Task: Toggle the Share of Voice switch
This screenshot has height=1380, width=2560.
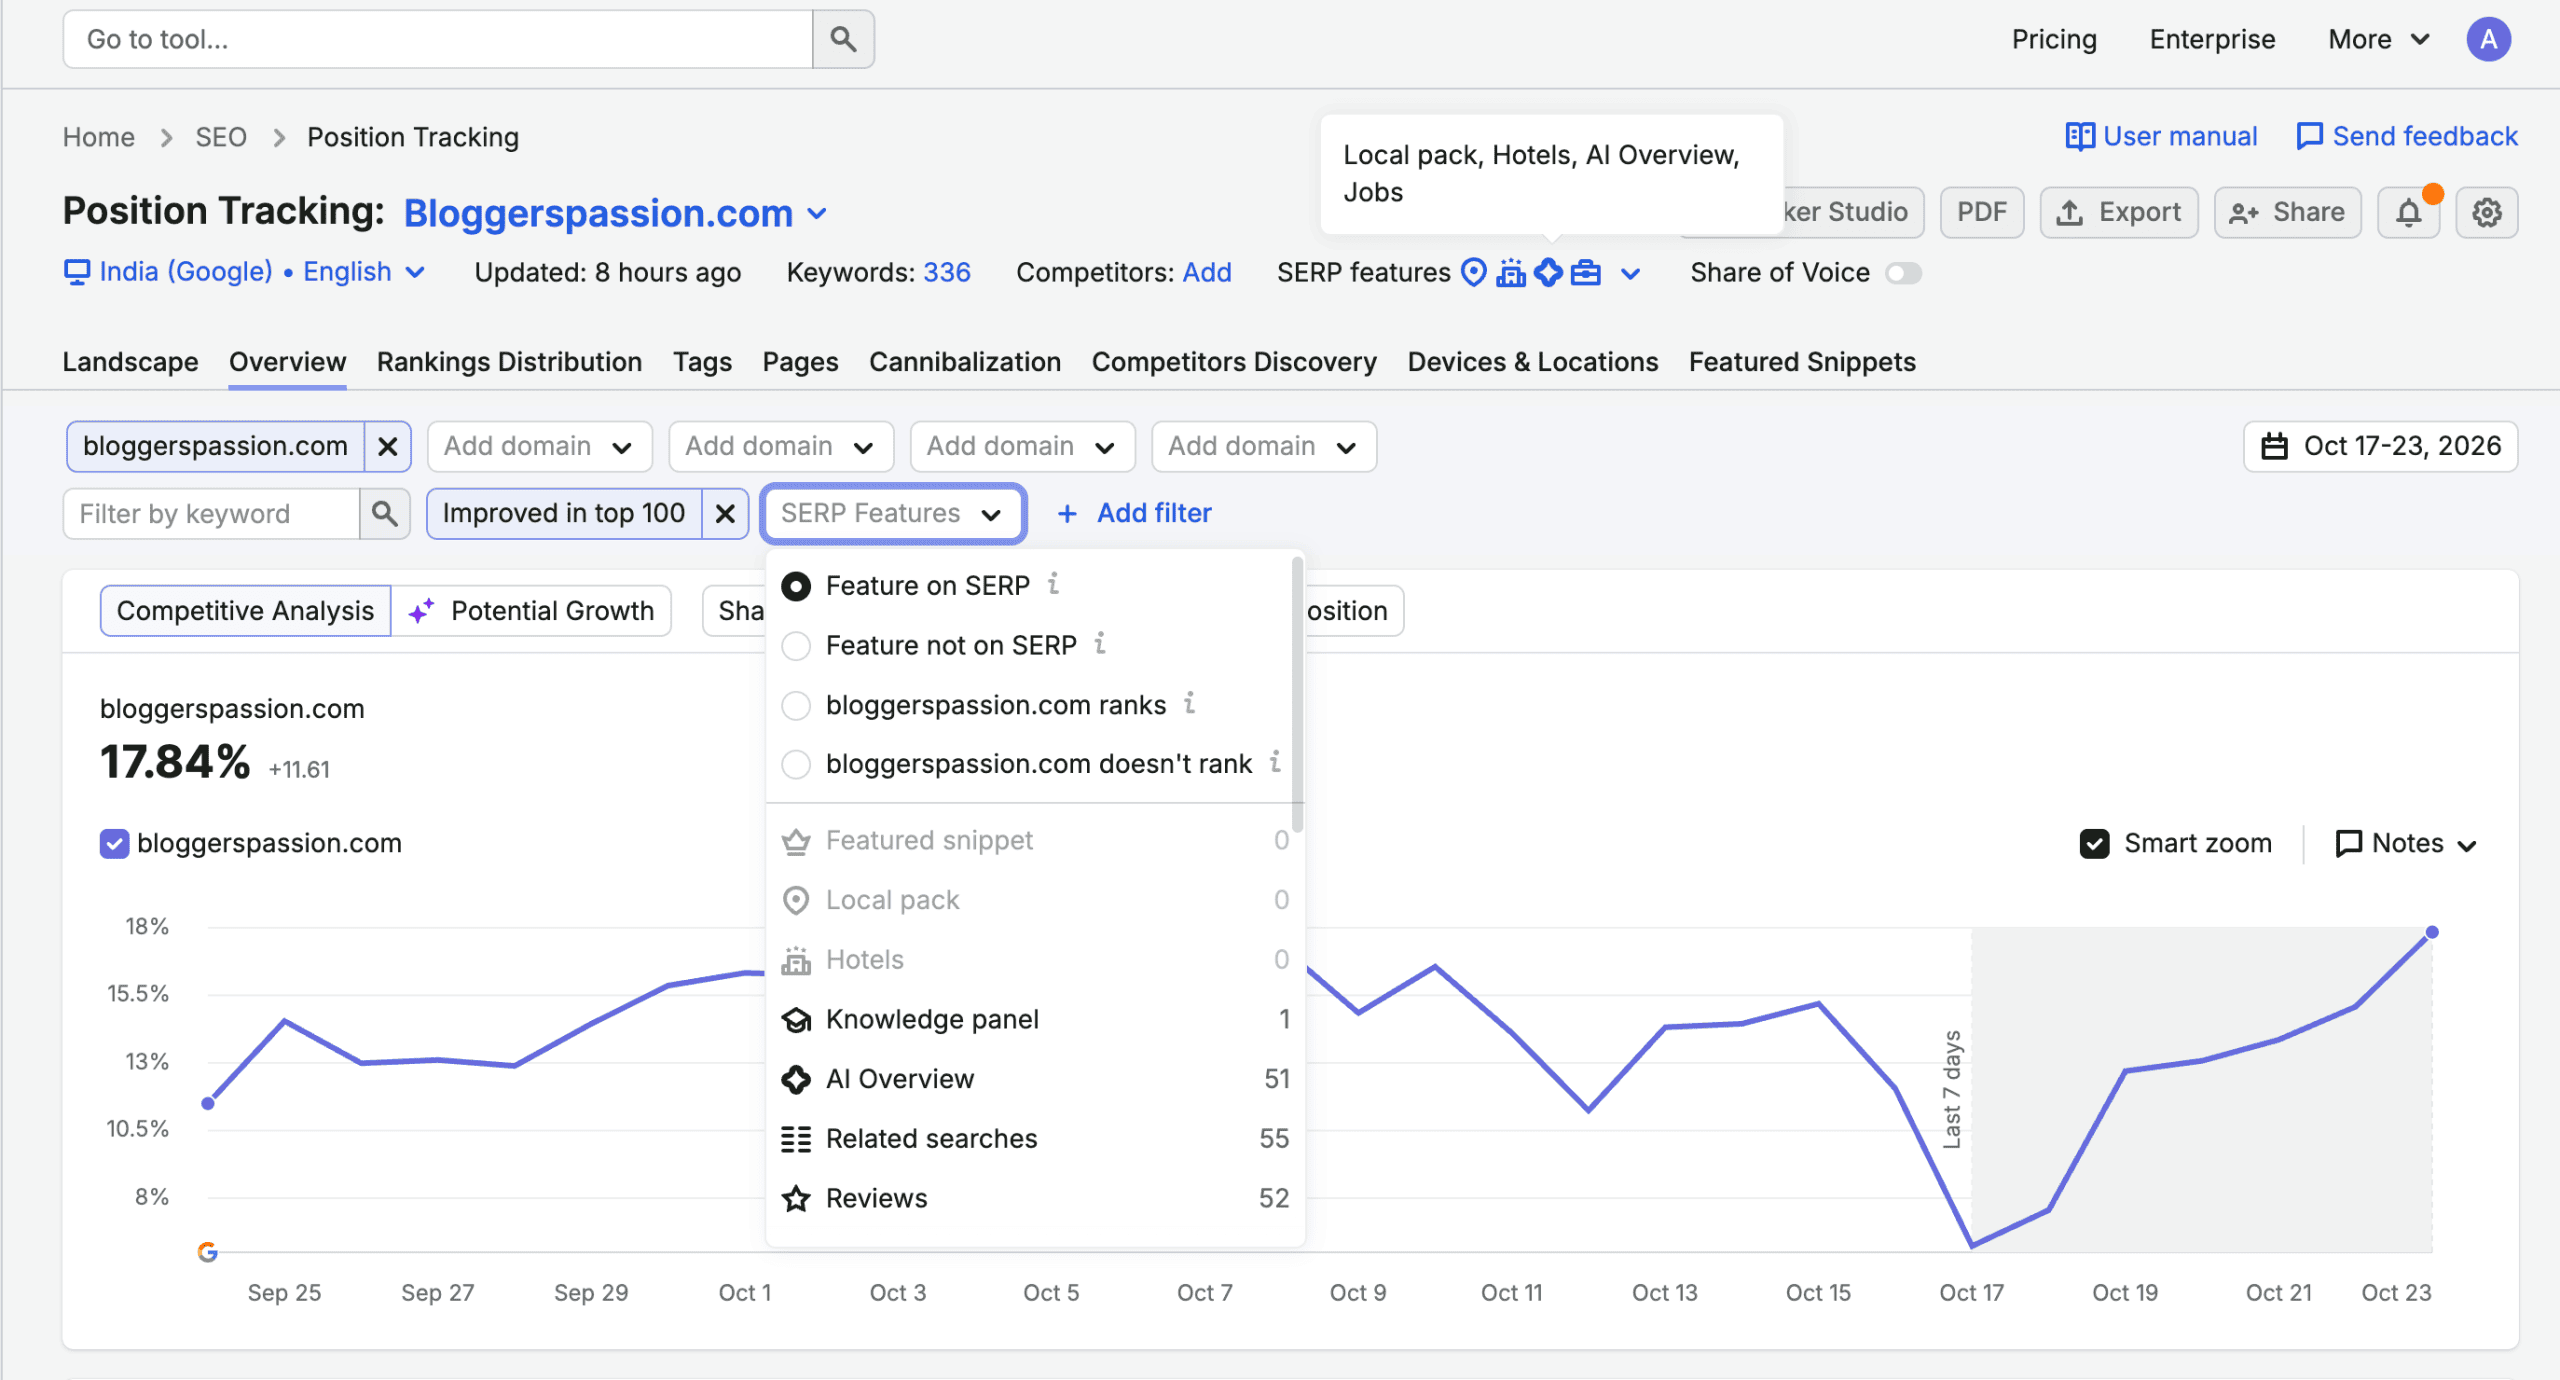Action: (x=1904, y=273)
